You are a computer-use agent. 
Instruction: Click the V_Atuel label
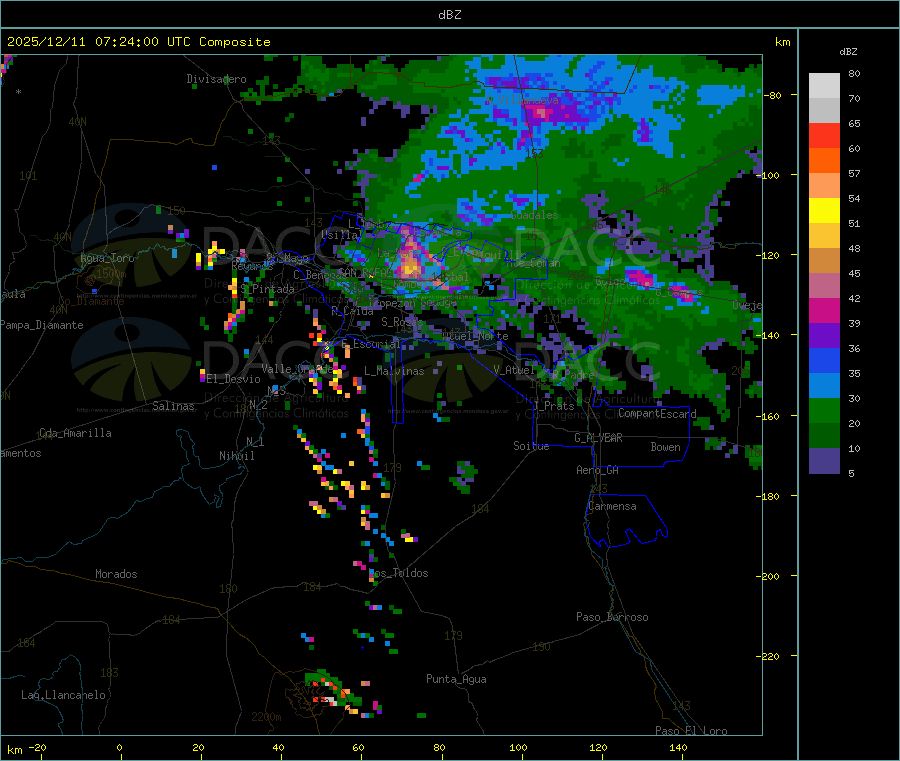tap(514, 370)
